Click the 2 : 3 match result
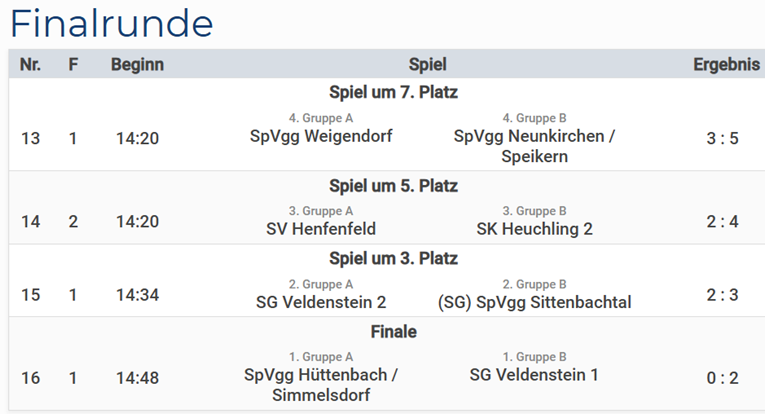765x414 pixels. [722, 295]
